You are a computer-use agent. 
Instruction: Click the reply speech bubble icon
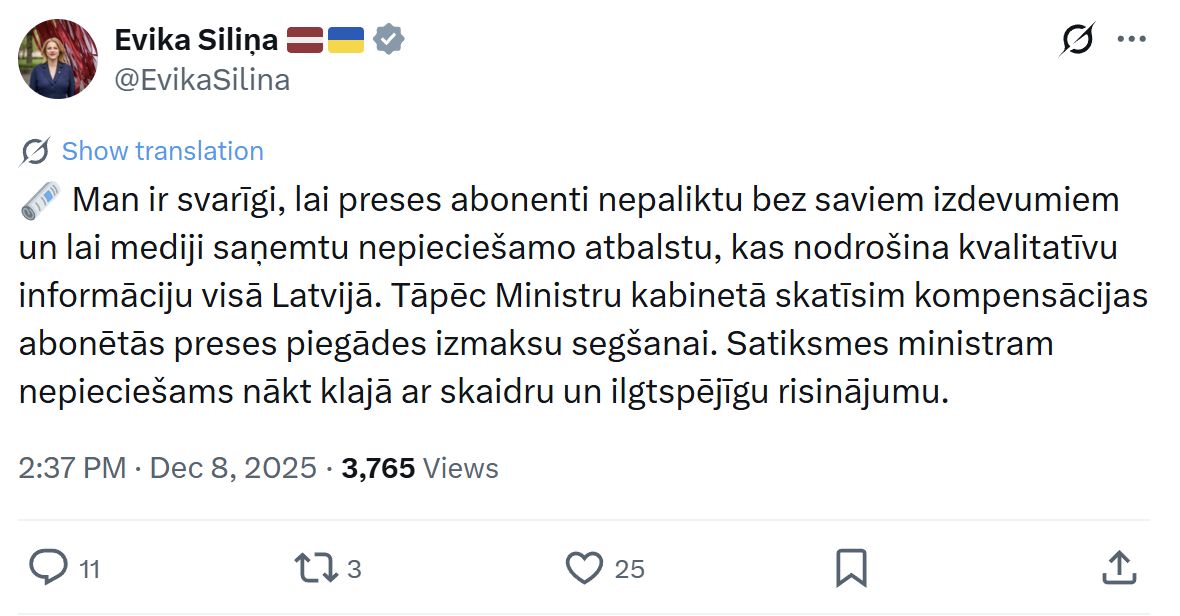click(x=47, y=568)
